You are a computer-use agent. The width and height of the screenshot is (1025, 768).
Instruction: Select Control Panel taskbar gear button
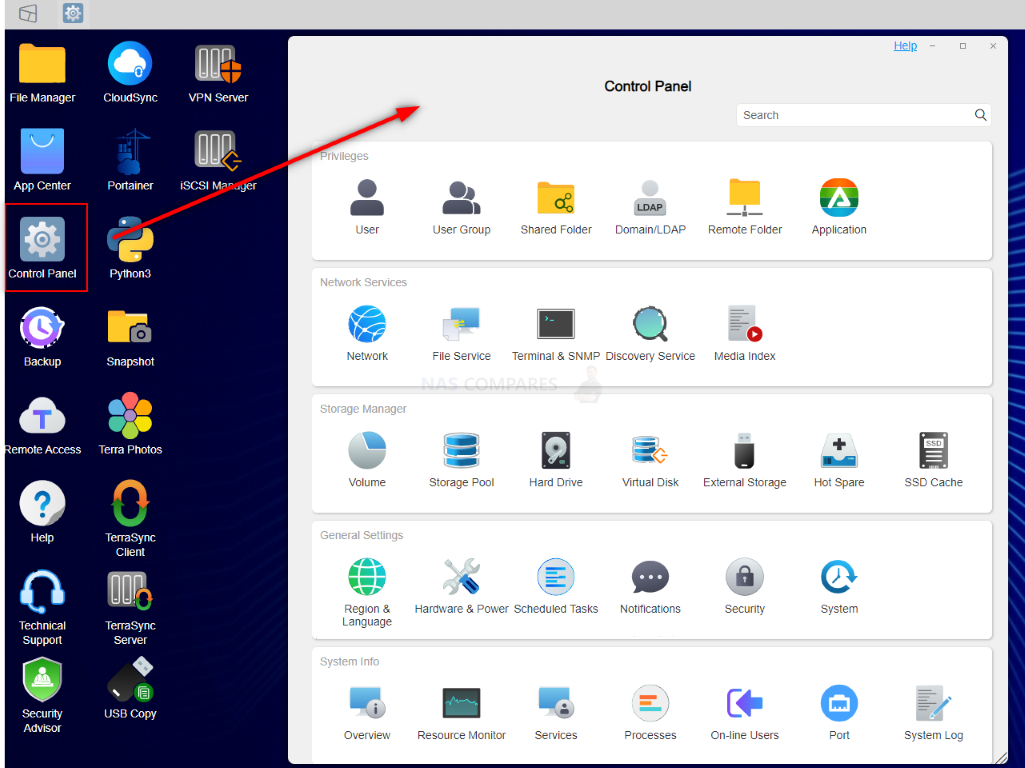[x=73, y=13]
